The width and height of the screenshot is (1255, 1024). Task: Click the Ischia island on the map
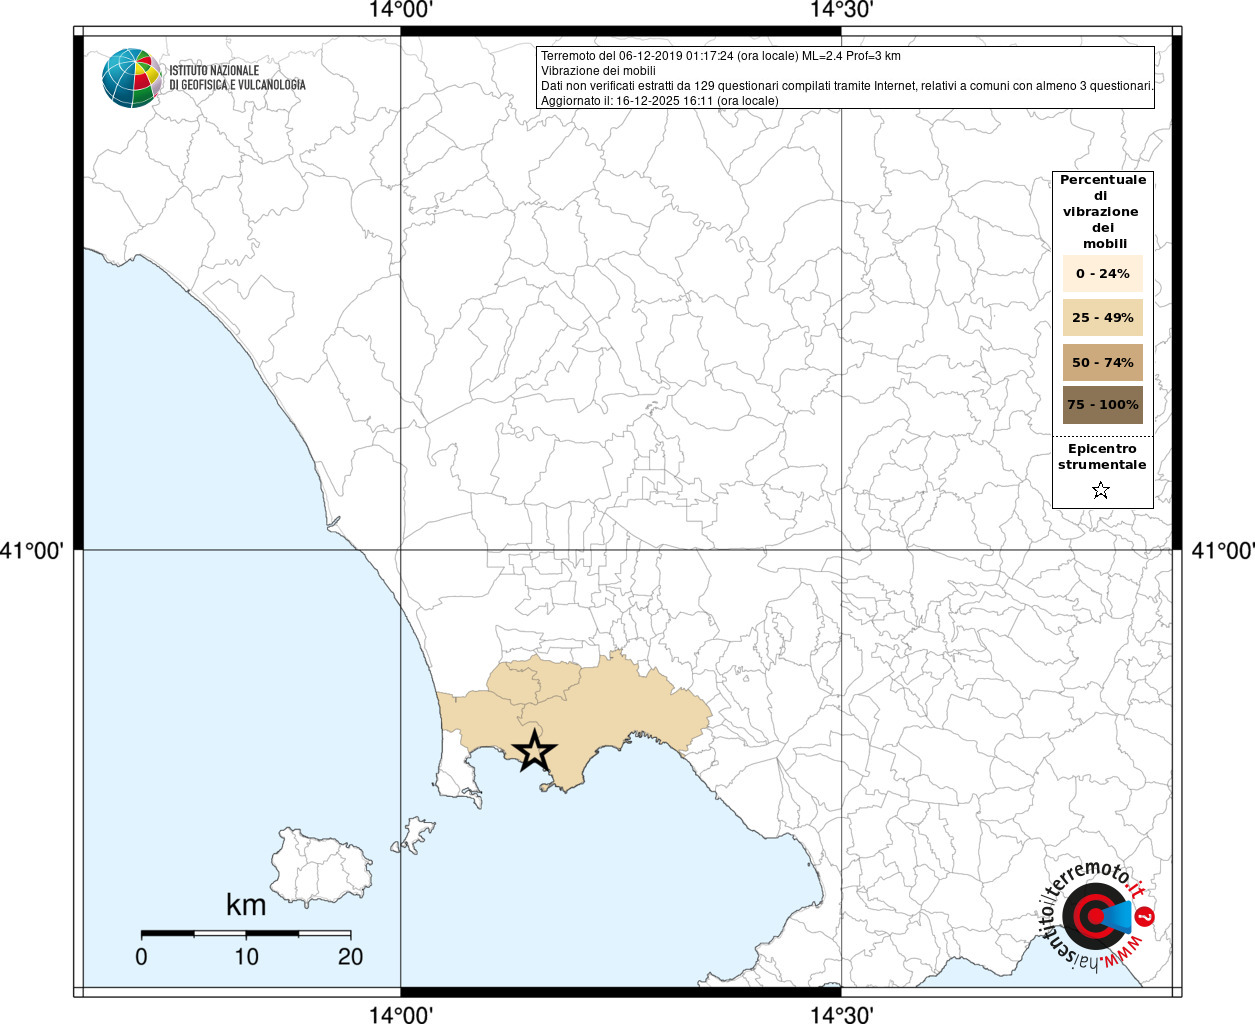[x=320, y=866]
